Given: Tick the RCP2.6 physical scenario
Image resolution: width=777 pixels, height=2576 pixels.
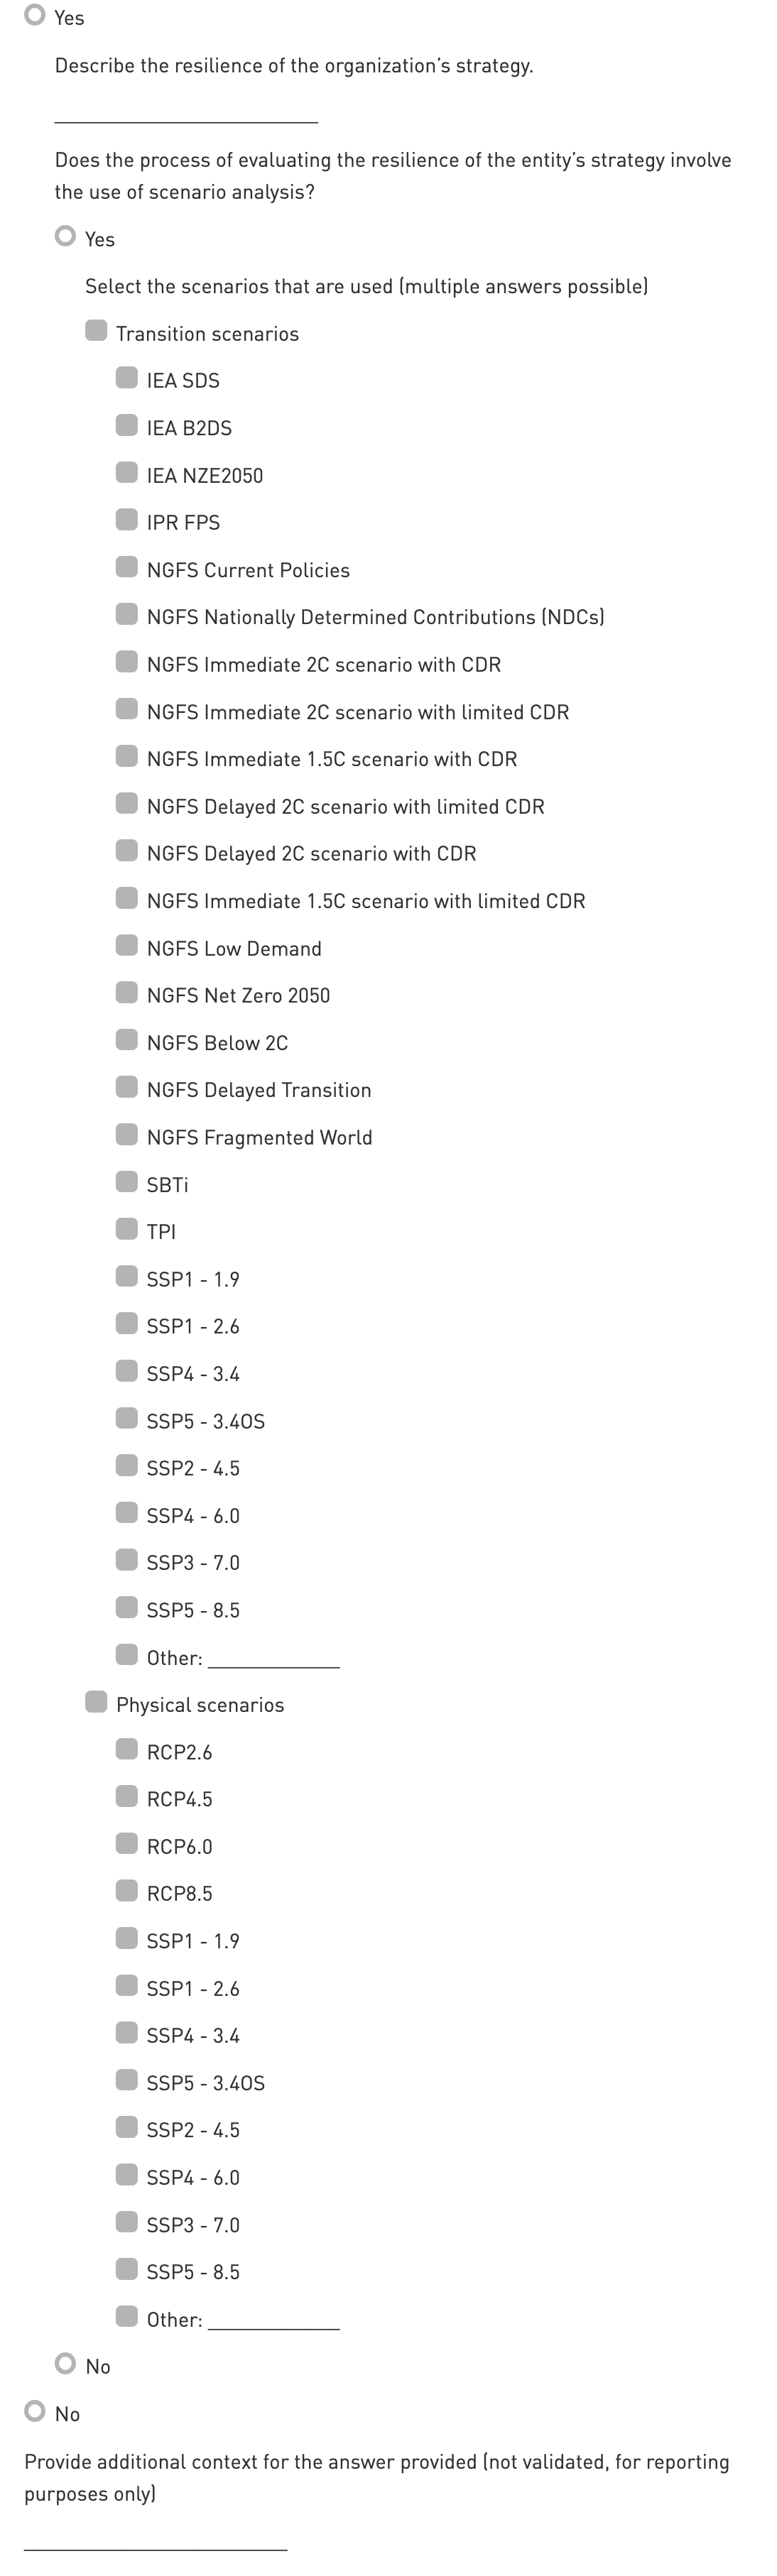Looking at the screenshot, I should coord(126,1749).
